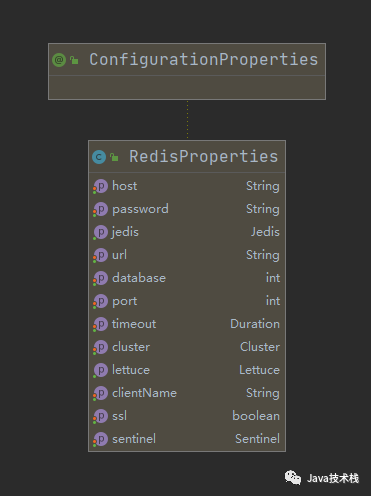Click the property icon for database
Image resolution: width=371 pixels, height=496 pixels.
pyautogui.click(x=100, y=278)
